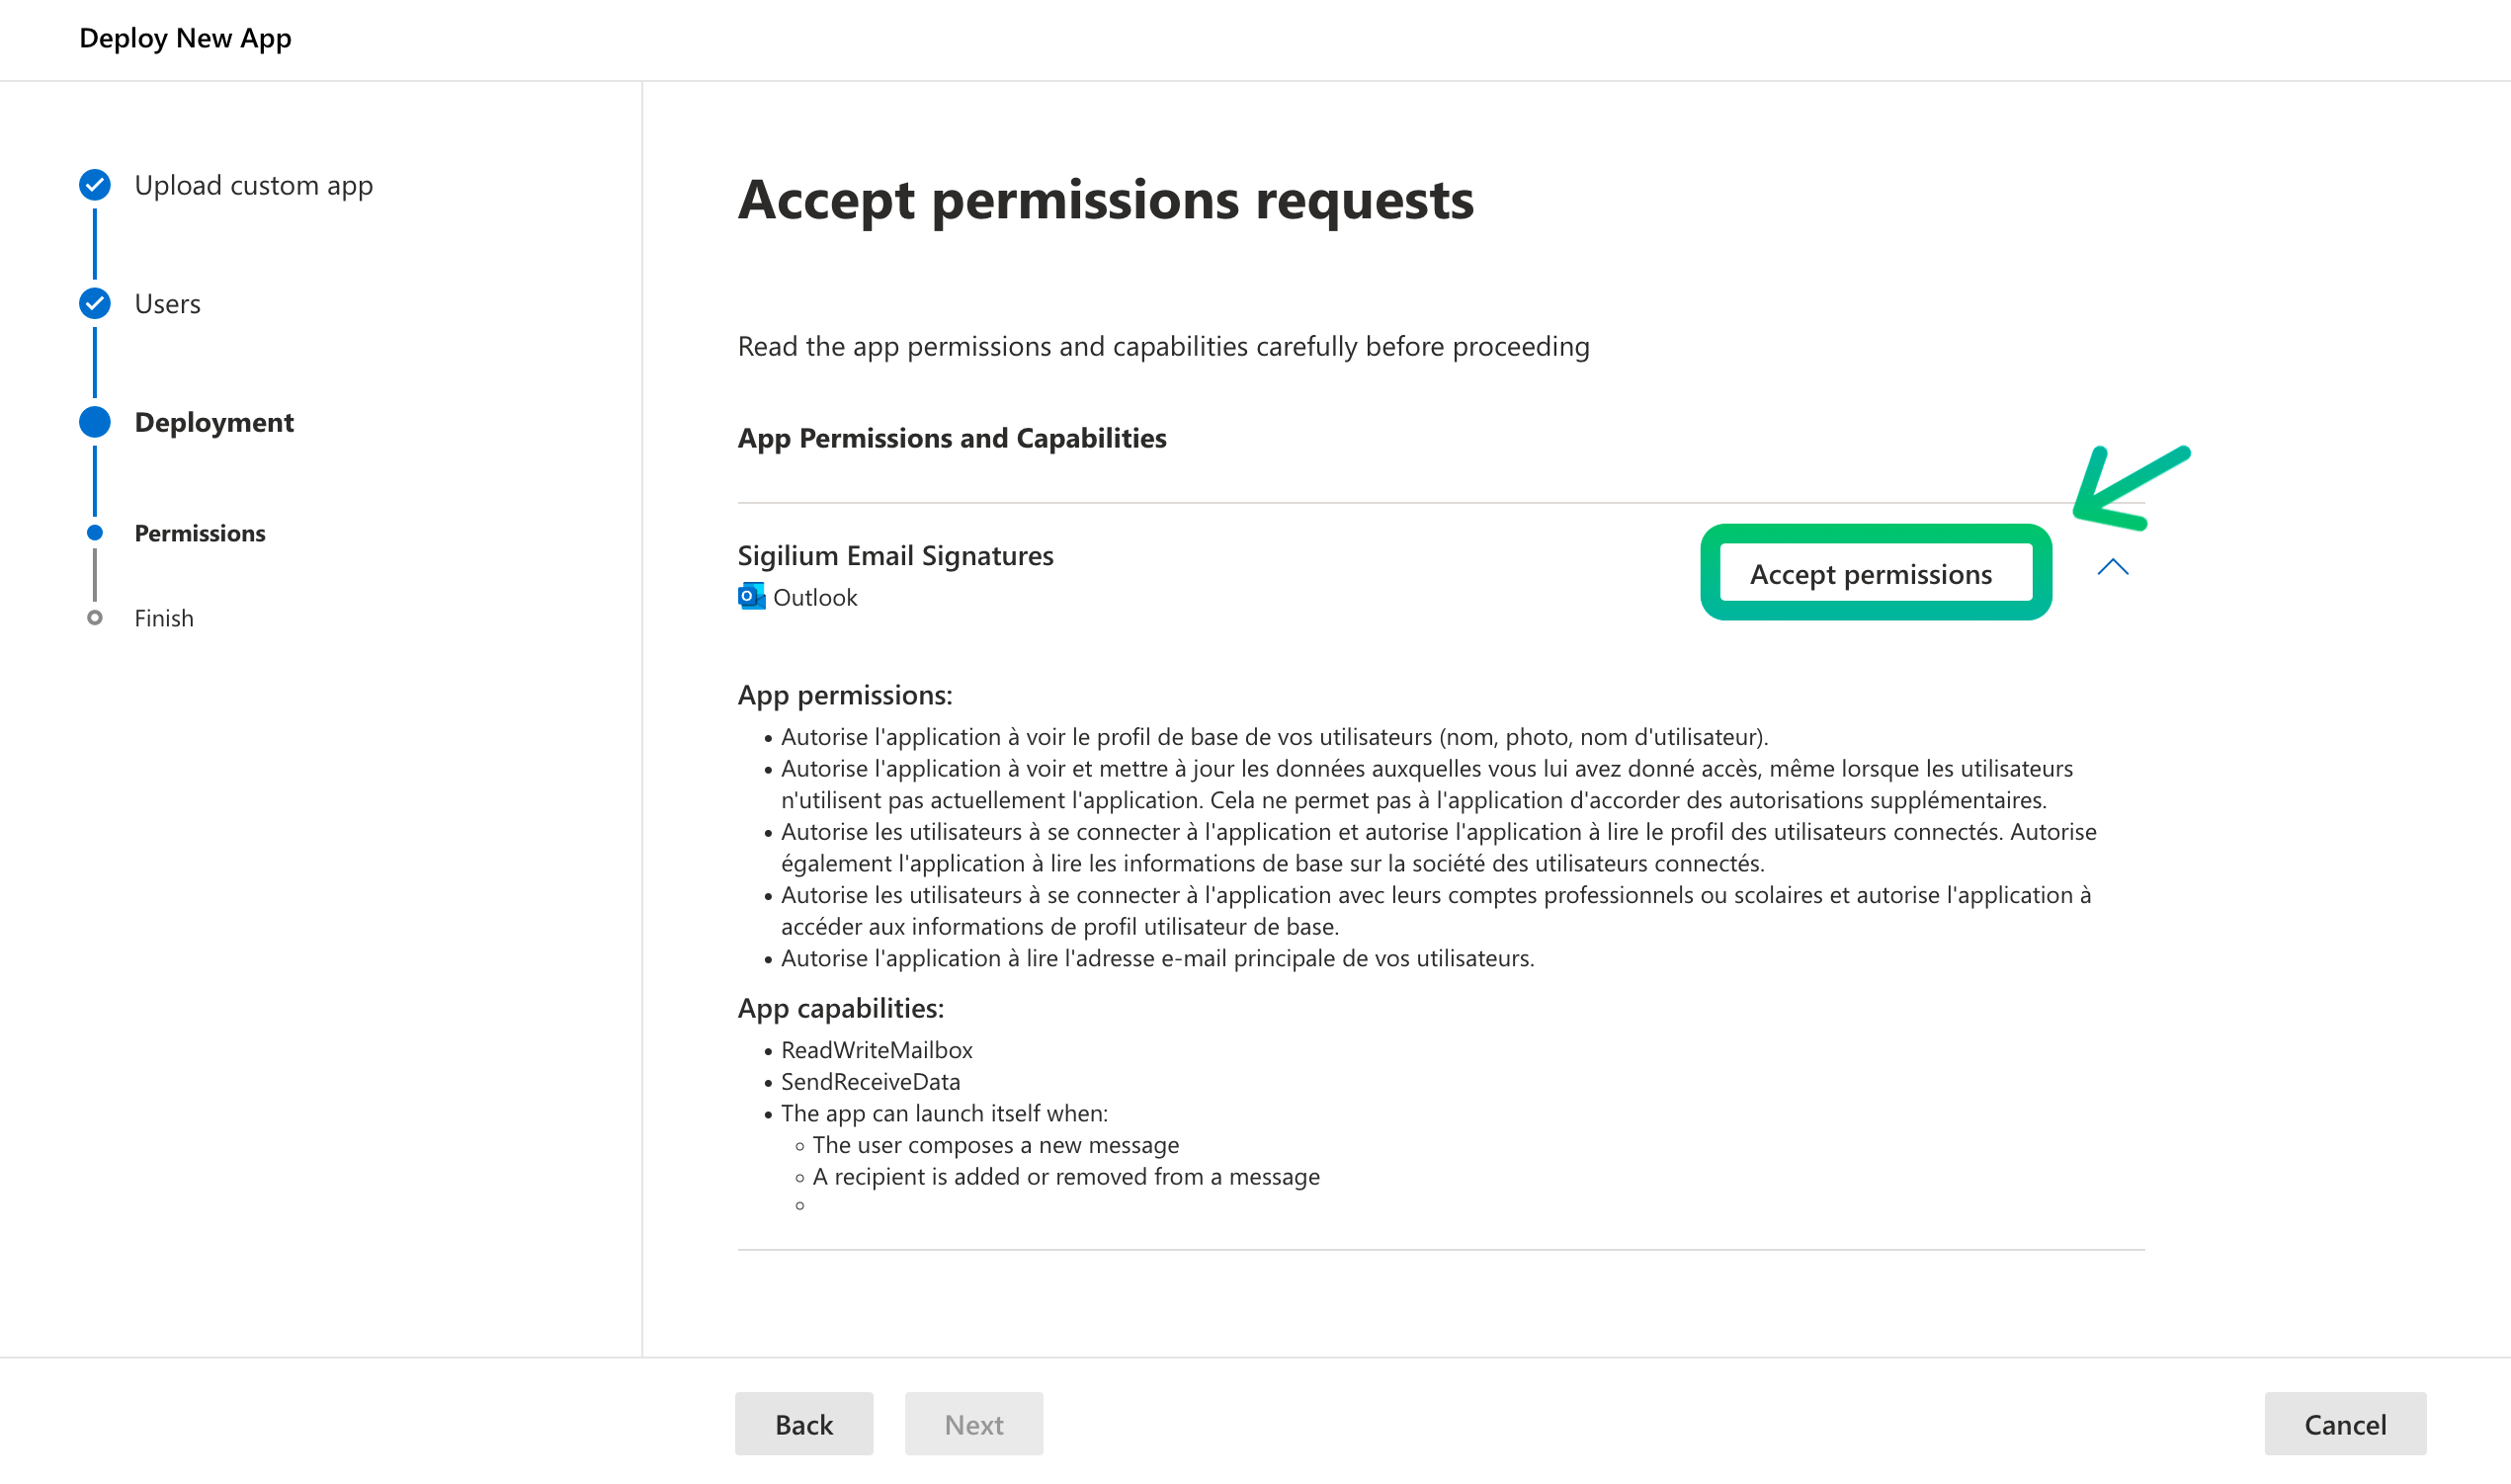
Task: Collapse the Sigilium permissions details chevron
Action: pos(2112,568)
